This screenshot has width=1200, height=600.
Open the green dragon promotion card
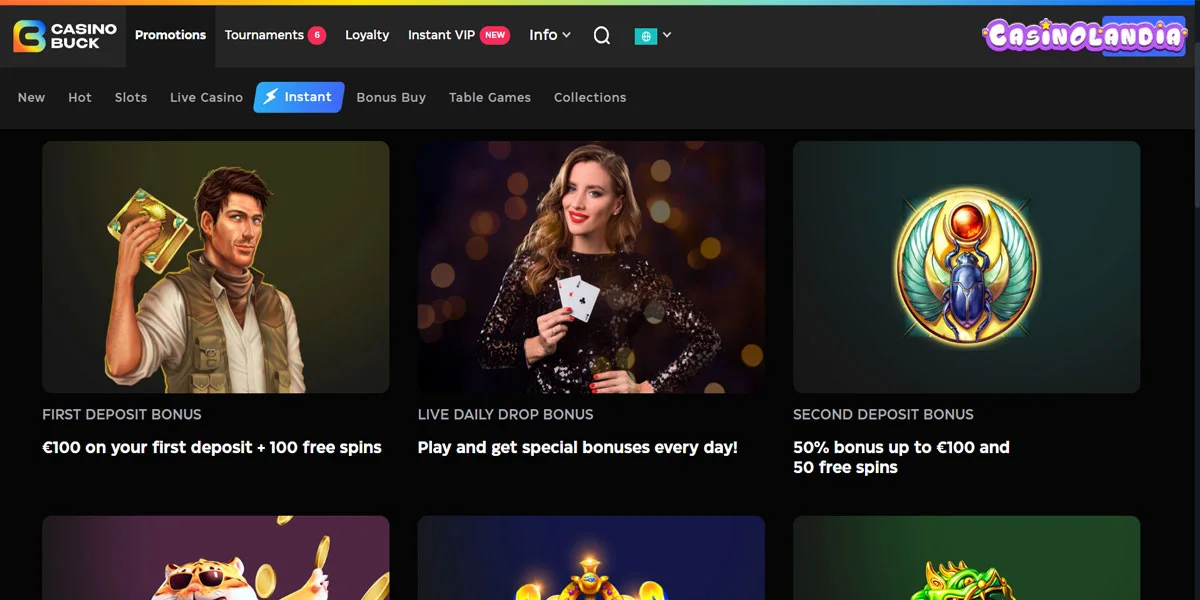tap(967, 558)
